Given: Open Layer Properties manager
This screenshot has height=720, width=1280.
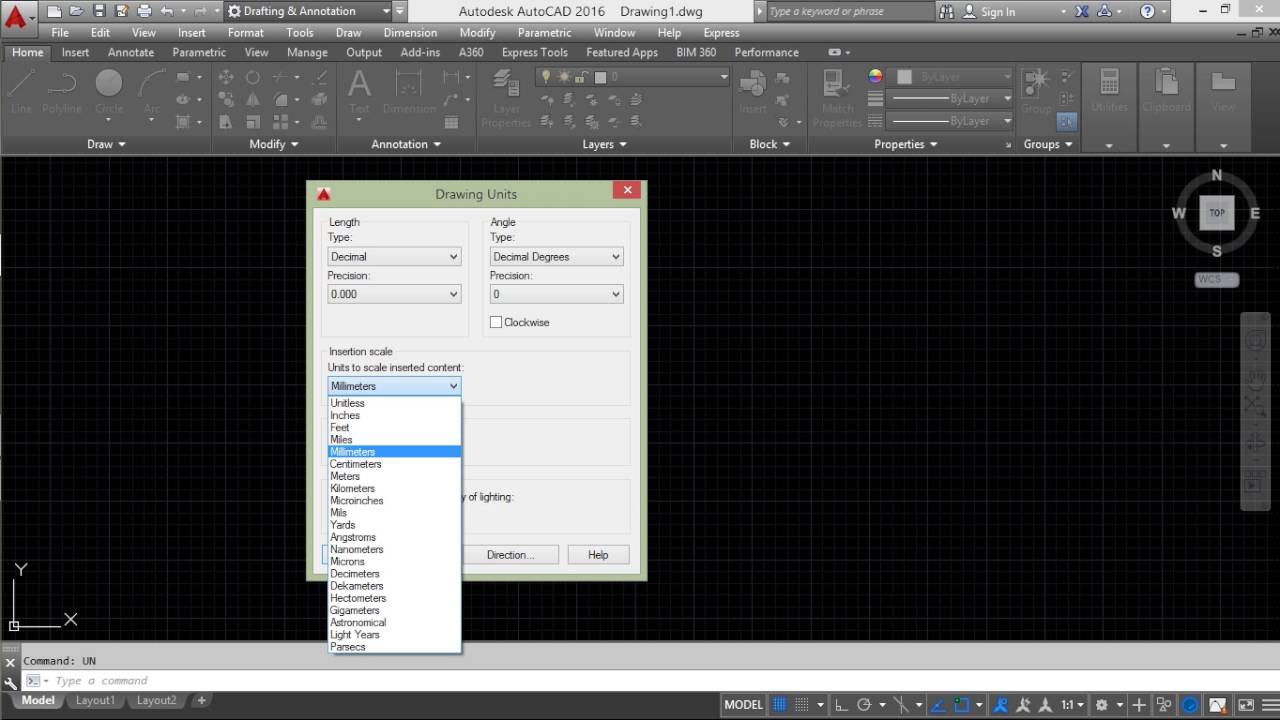Looking at the screenshot, I should 506,98.
